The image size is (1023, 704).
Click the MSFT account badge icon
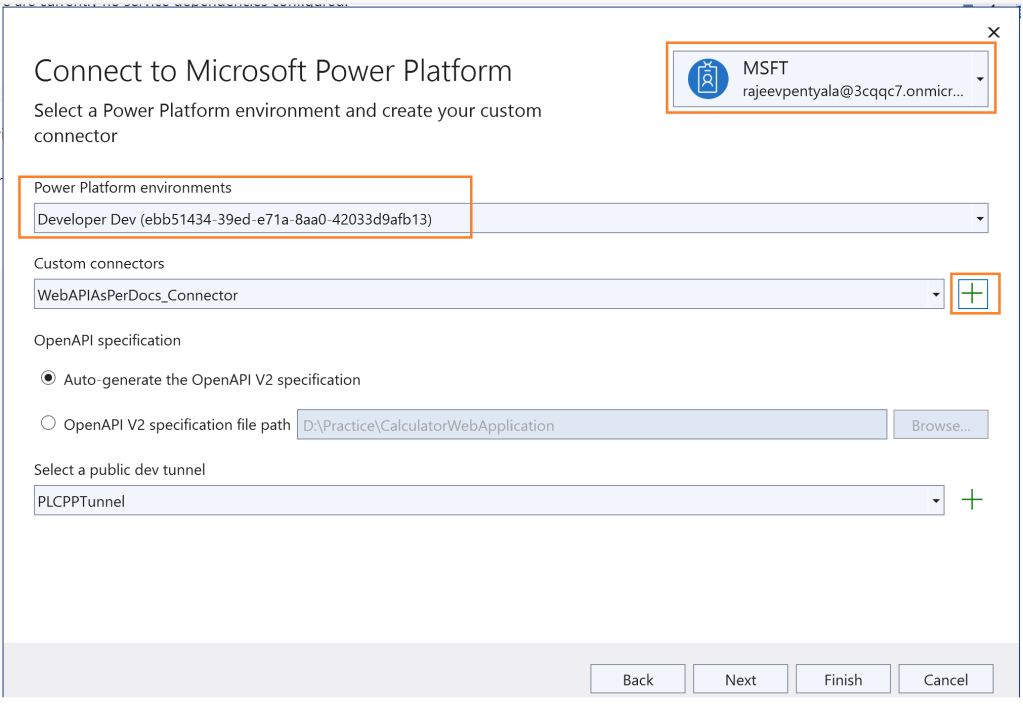(708, 78)
